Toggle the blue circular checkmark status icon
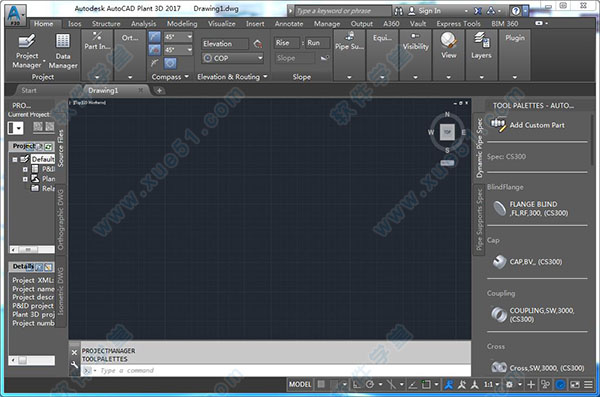The width and height of the screenshot is (600, 397). (560, 384)
